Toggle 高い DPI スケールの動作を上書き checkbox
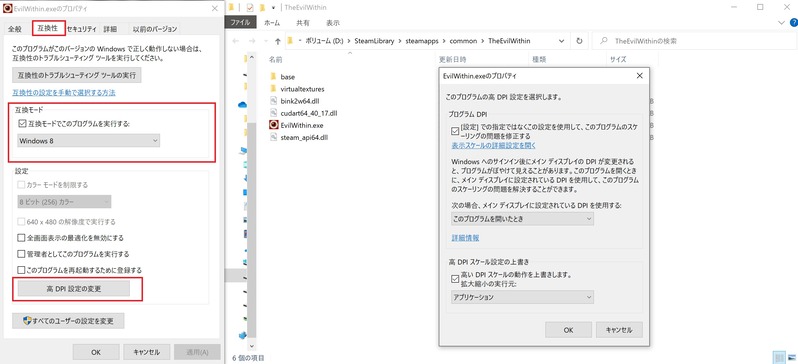Viewport: 798px width, 364px height. (x=455, y=278)
